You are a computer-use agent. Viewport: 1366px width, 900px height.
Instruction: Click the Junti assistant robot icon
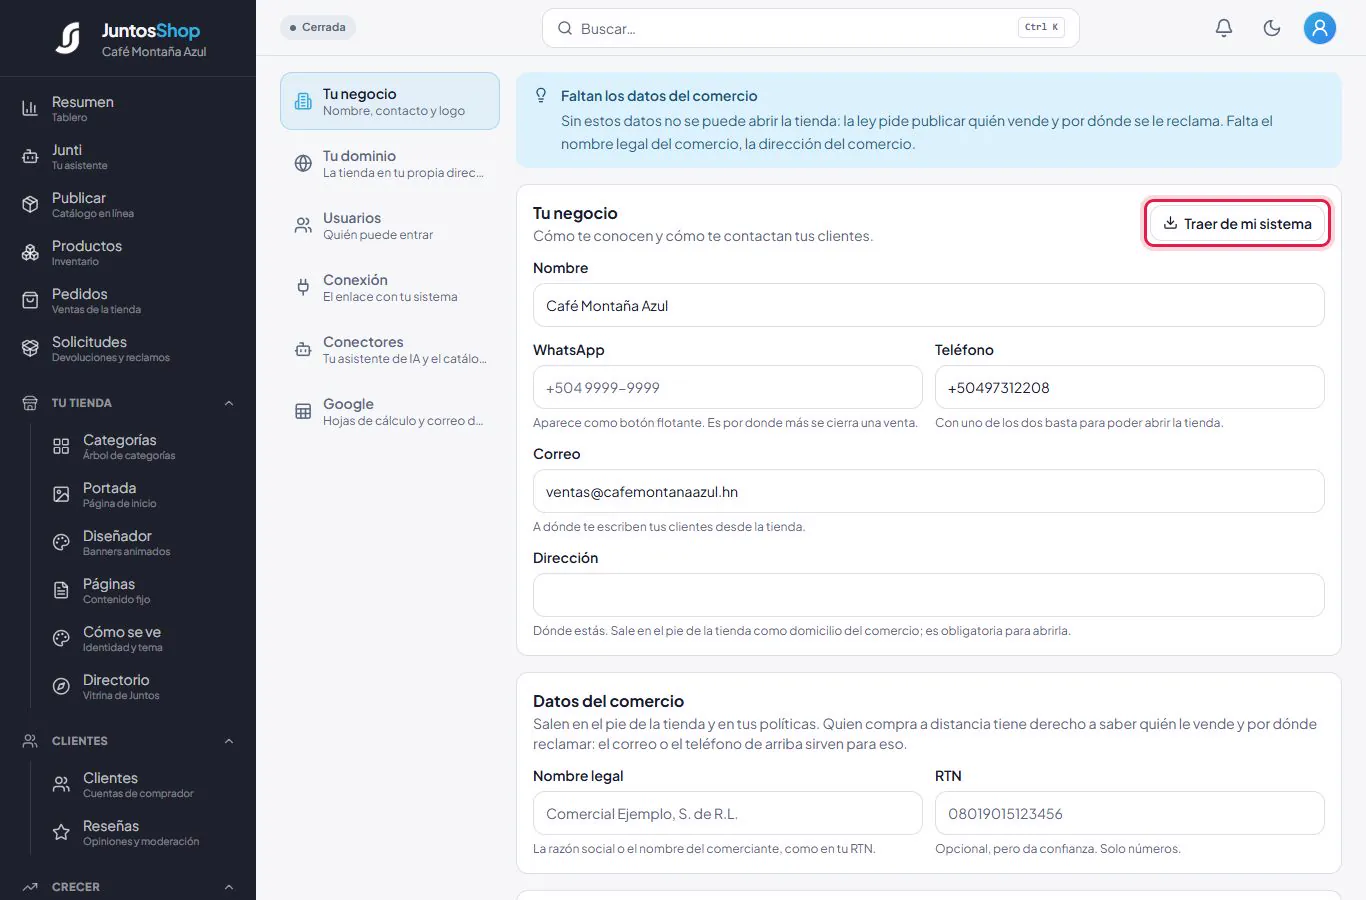[30, 156]
